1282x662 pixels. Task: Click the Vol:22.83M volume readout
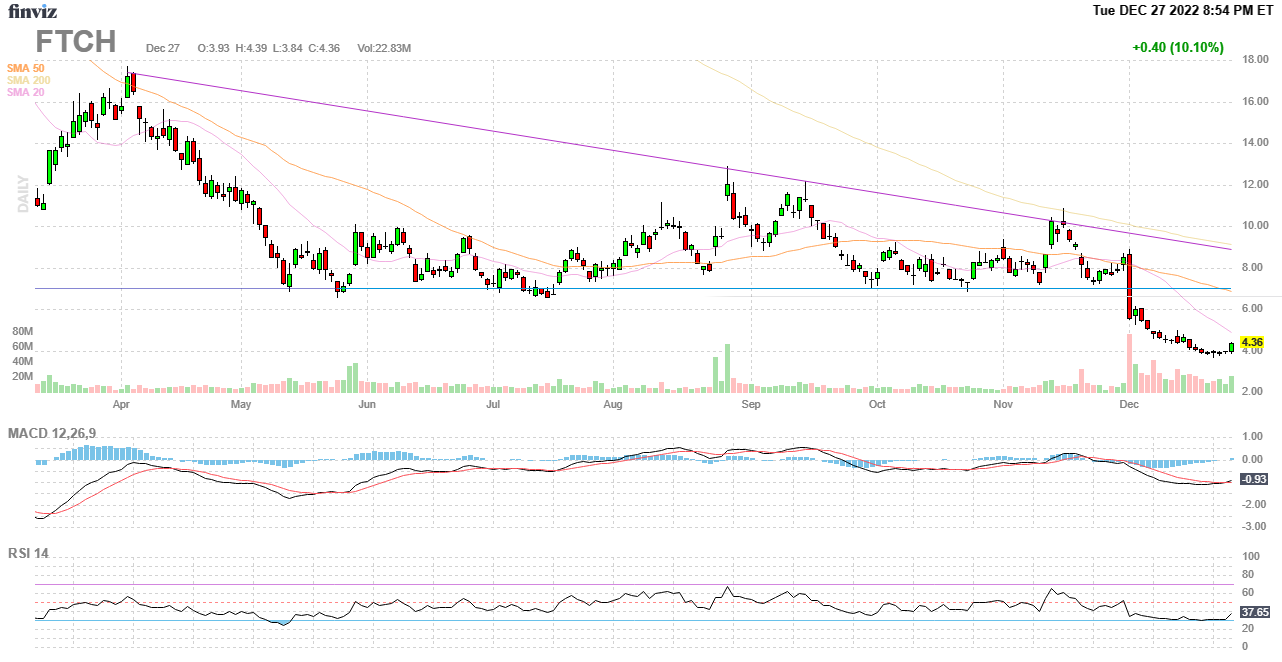pyautogui.click(x=384, y=48)
